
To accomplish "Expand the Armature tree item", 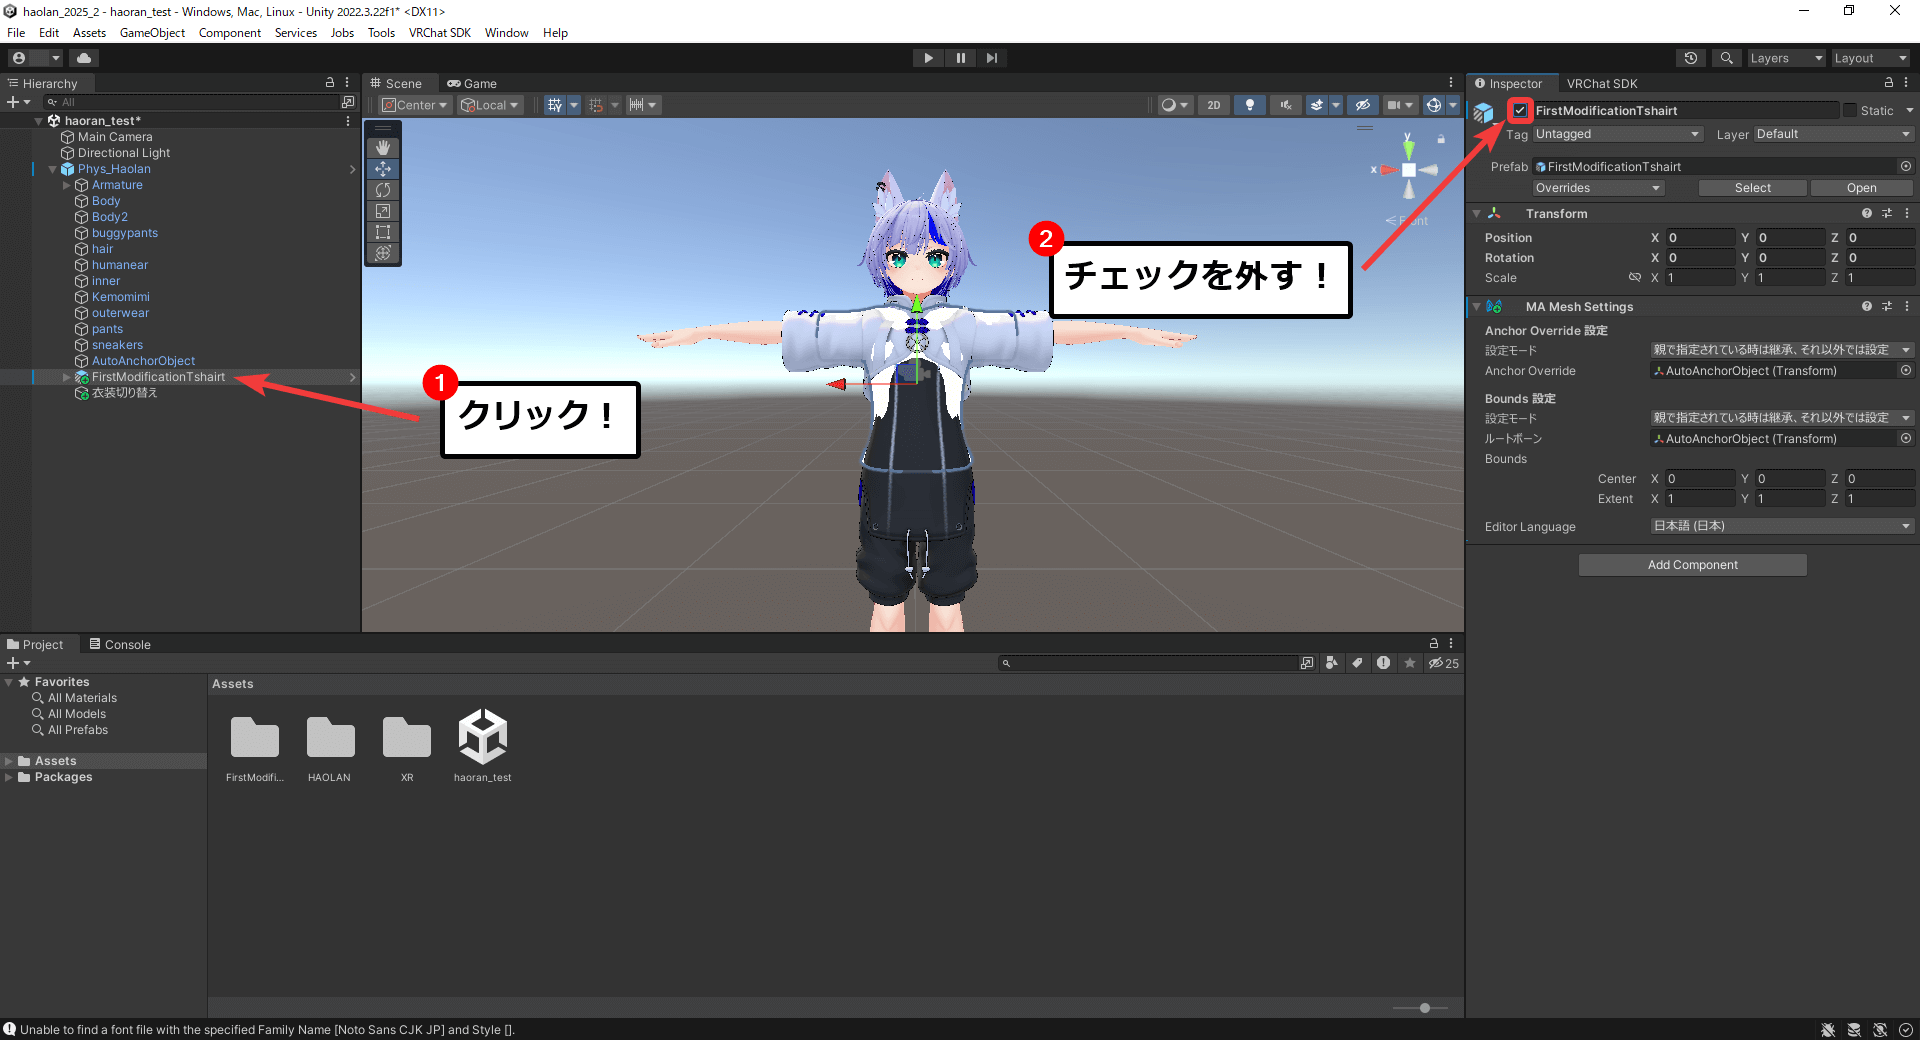I will (x=67, y=185).
